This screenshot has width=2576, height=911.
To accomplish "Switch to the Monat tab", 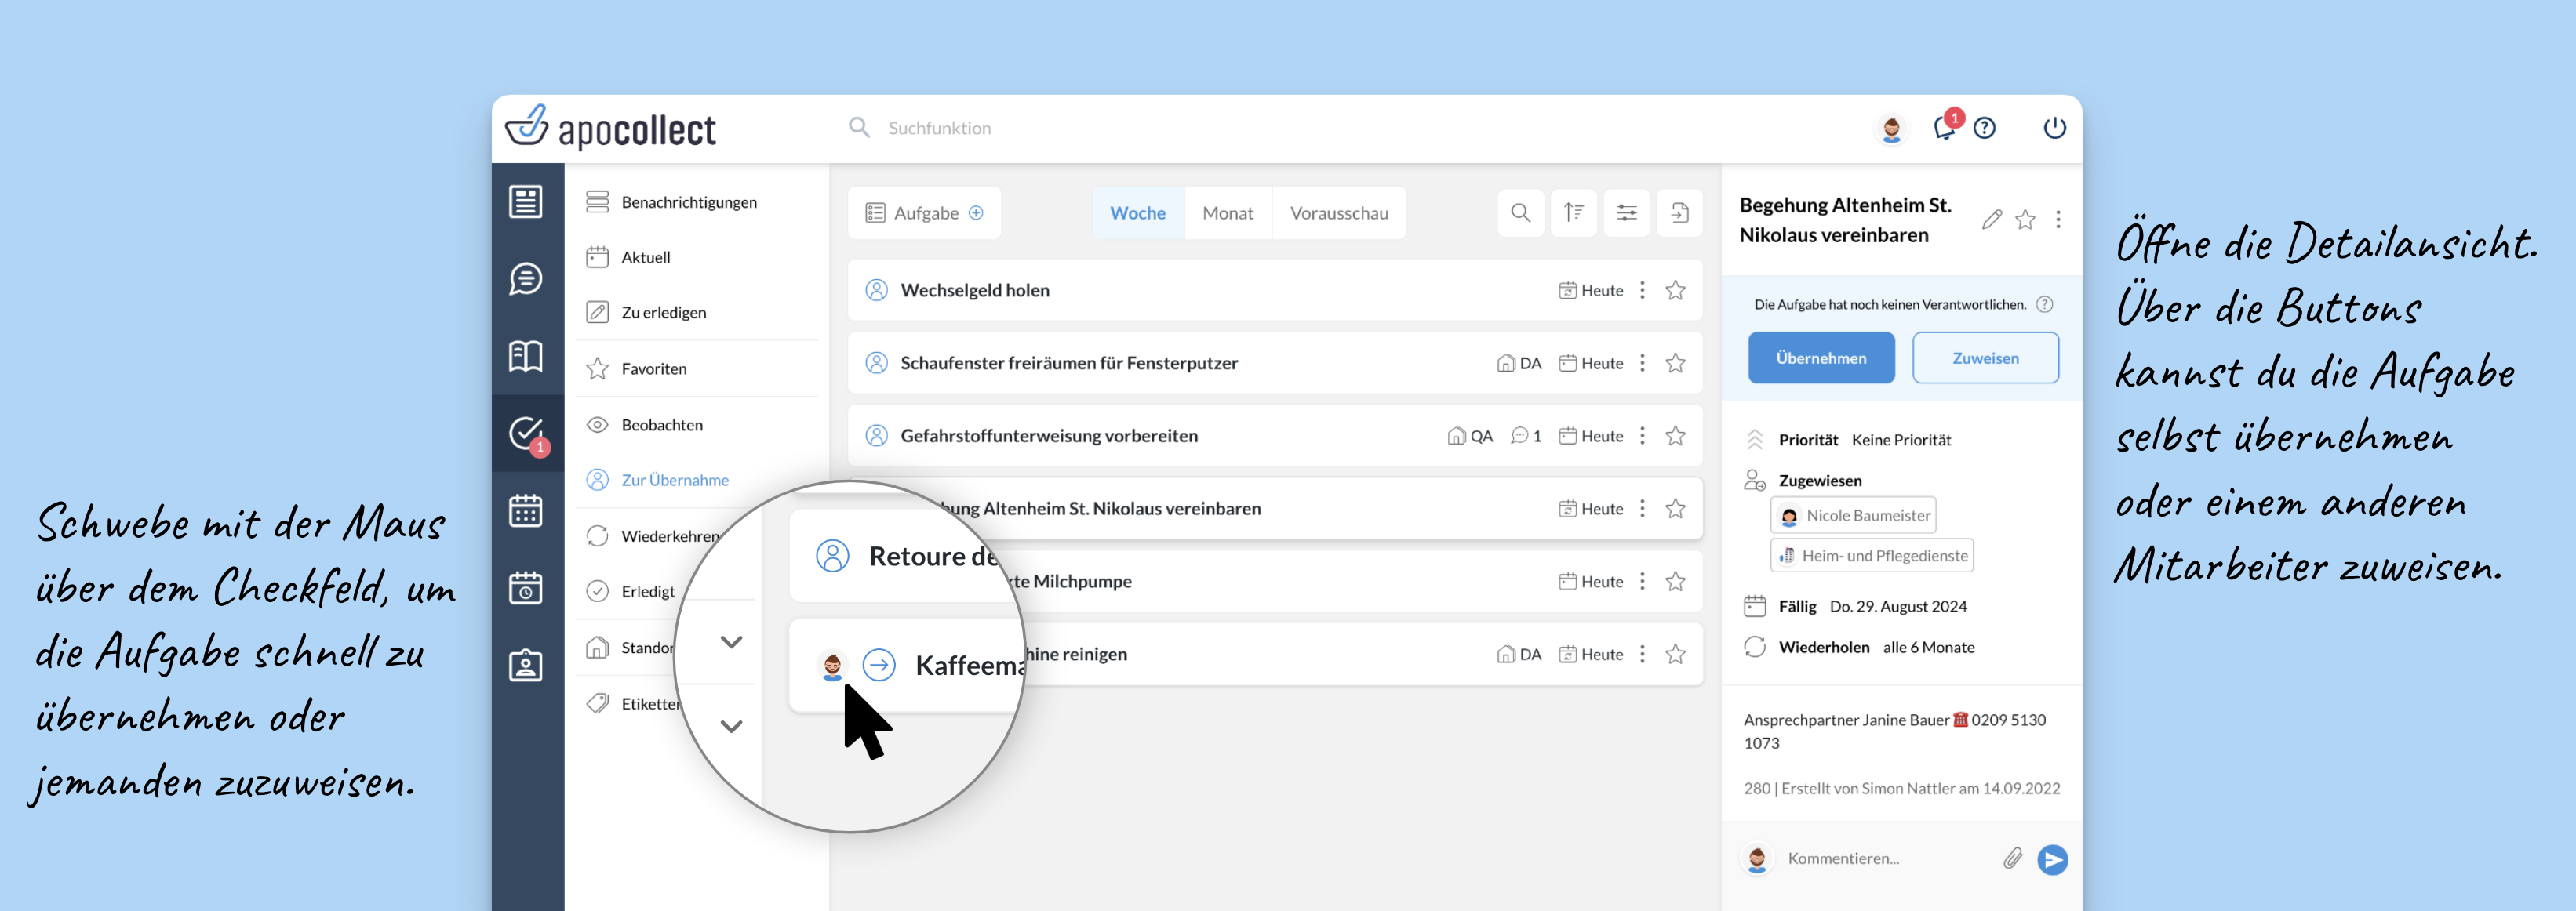I will point(1227,213).
